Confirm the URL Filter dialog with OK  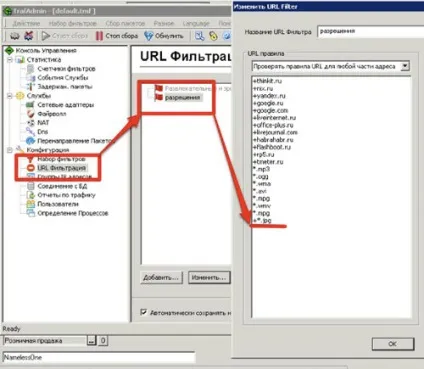pos(393,344)
